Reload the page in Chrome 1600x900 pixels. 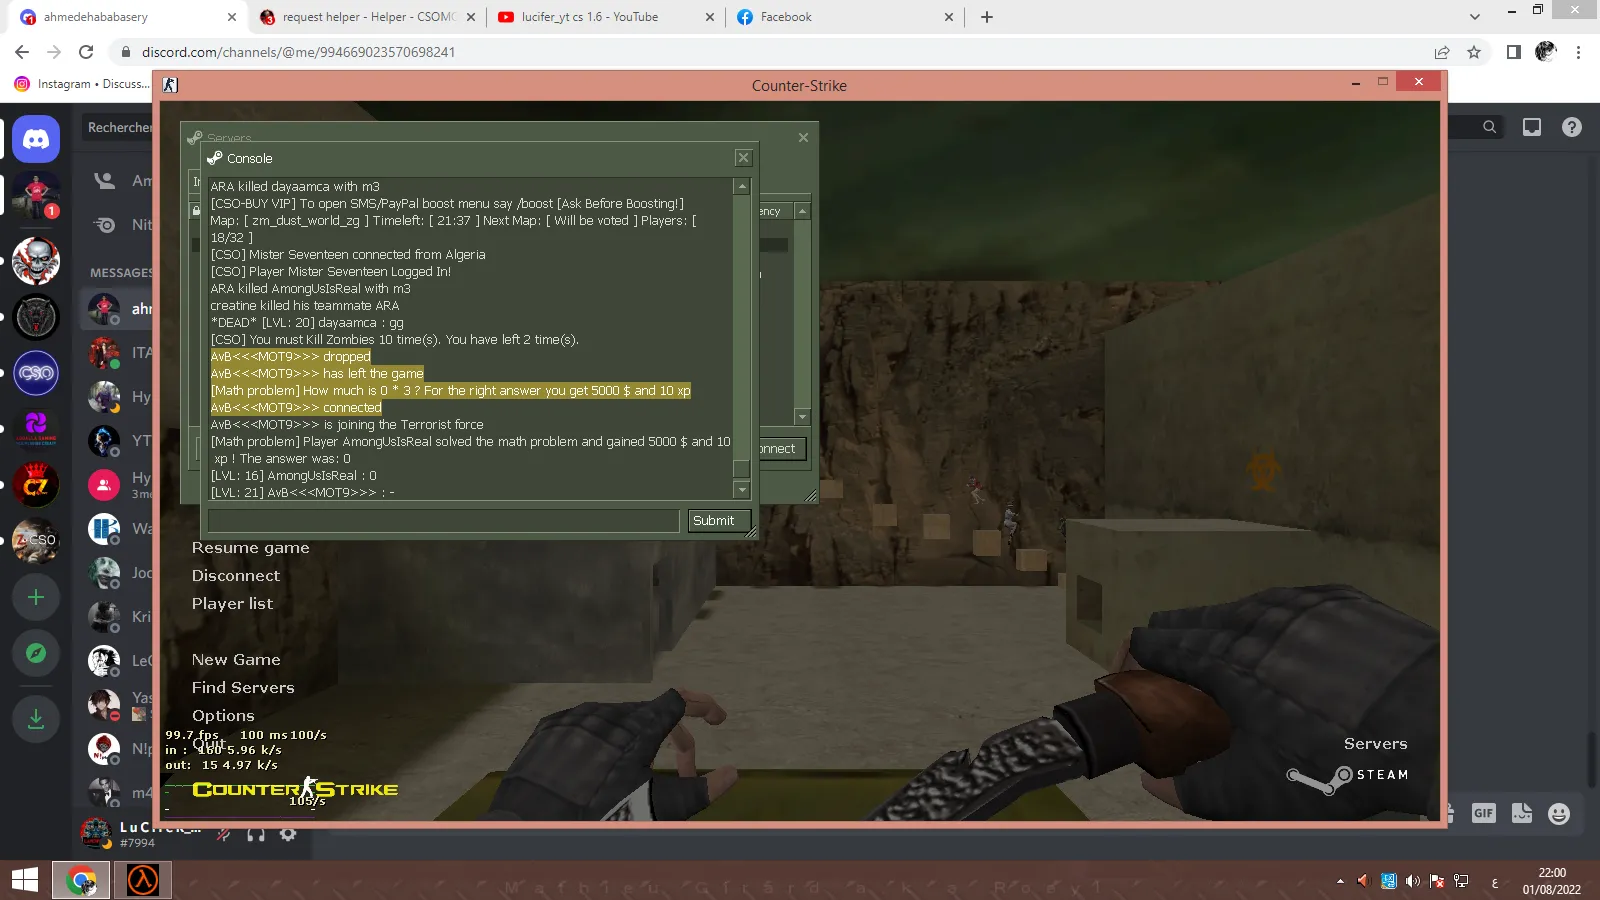pos(86,52)
